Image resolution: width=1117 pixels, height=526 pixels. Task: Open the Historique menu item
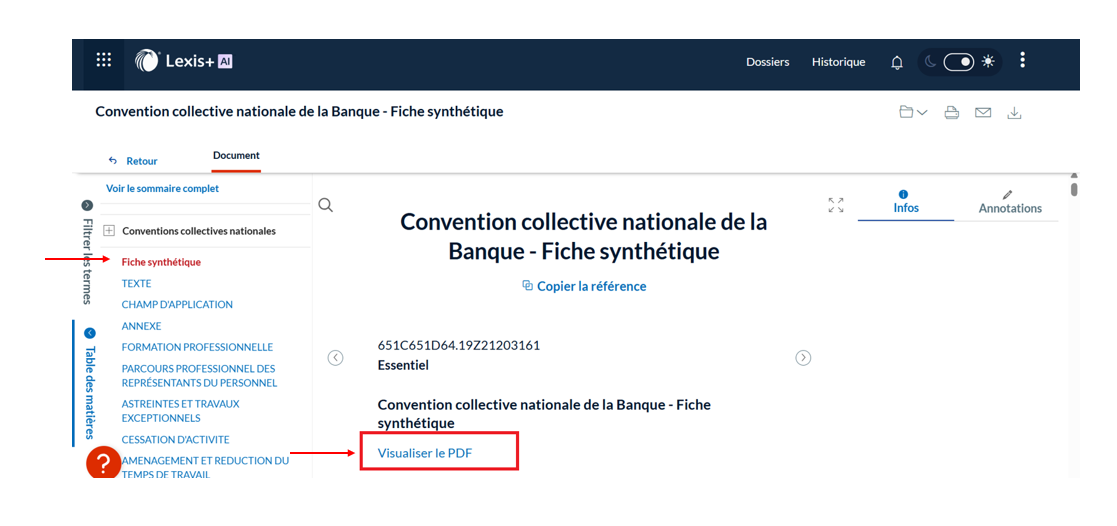click(838, 62)
